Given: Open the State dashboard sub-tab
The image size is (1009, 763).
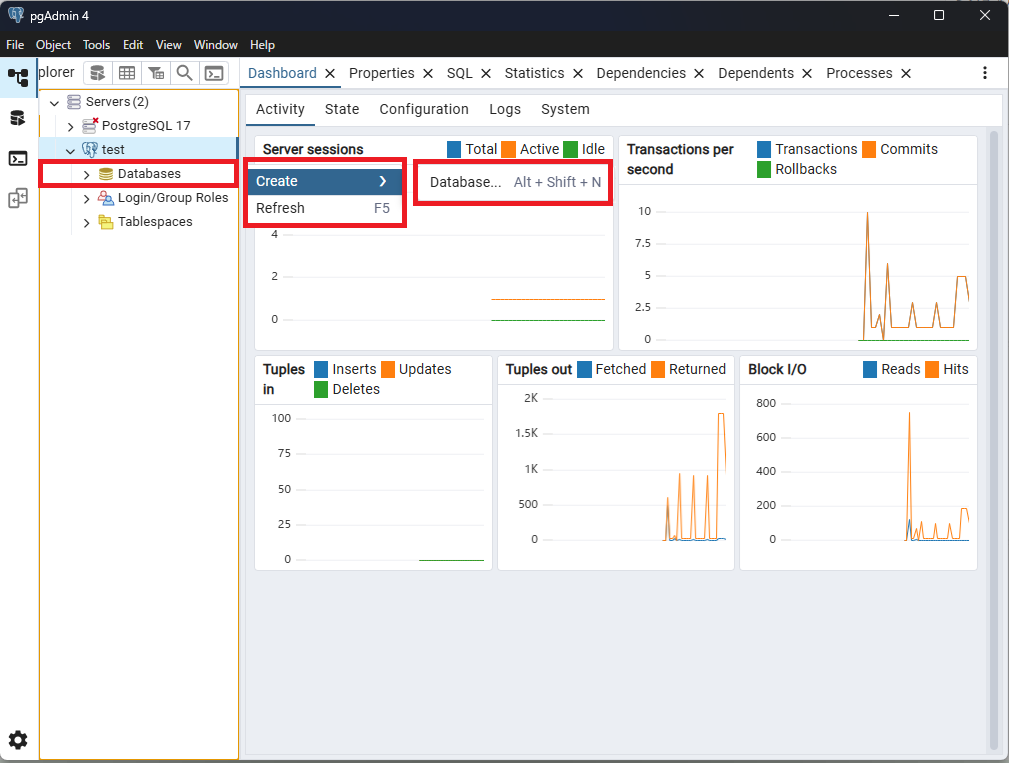Looking at the screenshot, I should [342, 109].
